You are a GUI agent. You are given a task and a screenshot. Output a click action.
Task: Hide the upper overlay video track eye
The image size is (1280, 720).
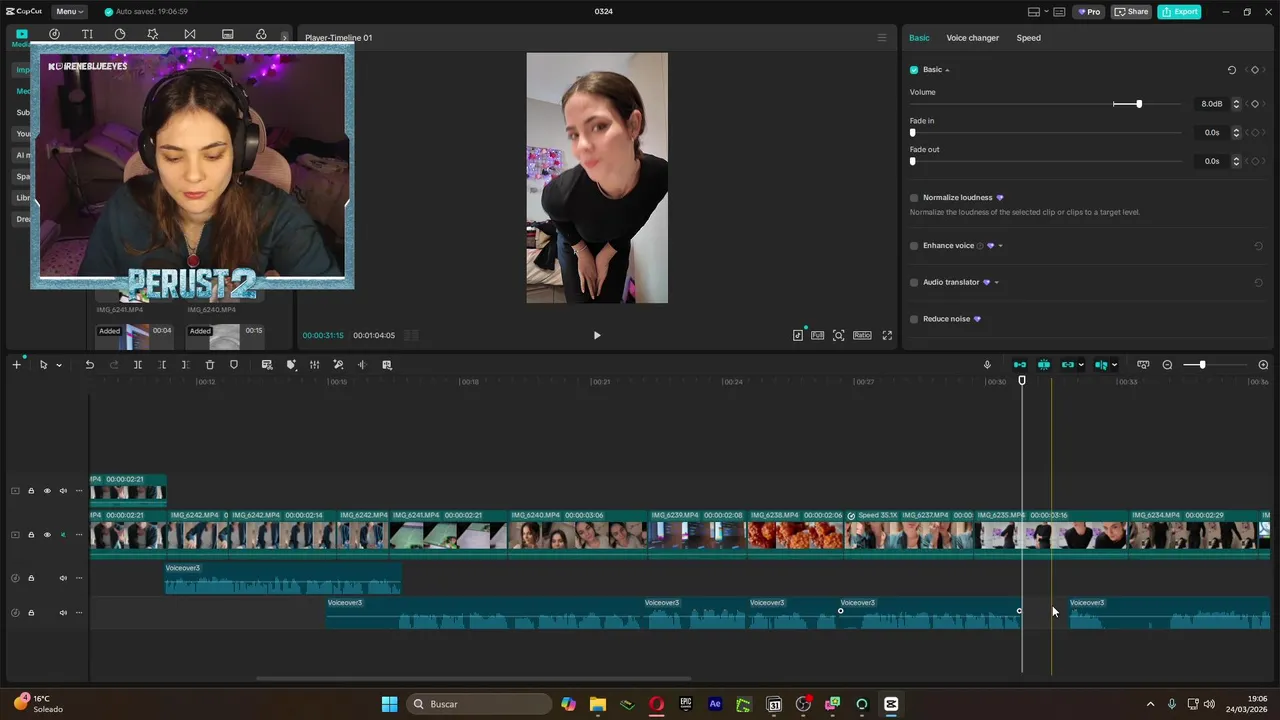coord(47,491)
